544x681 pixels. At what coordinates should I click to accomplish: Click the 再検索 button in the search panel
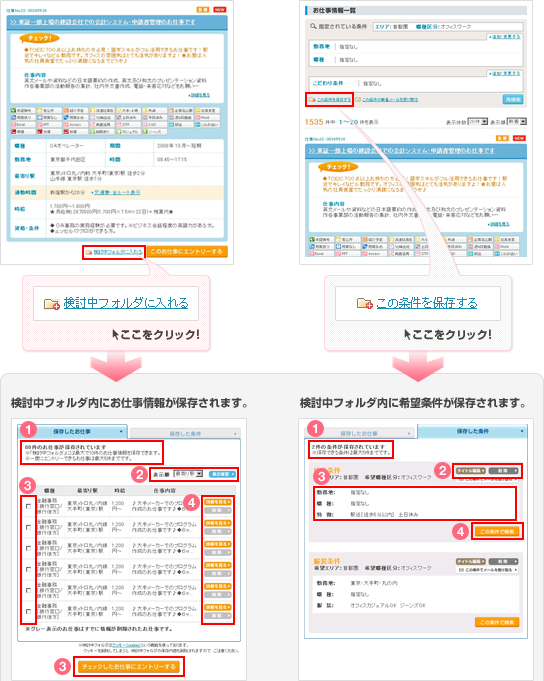(513, 99)
